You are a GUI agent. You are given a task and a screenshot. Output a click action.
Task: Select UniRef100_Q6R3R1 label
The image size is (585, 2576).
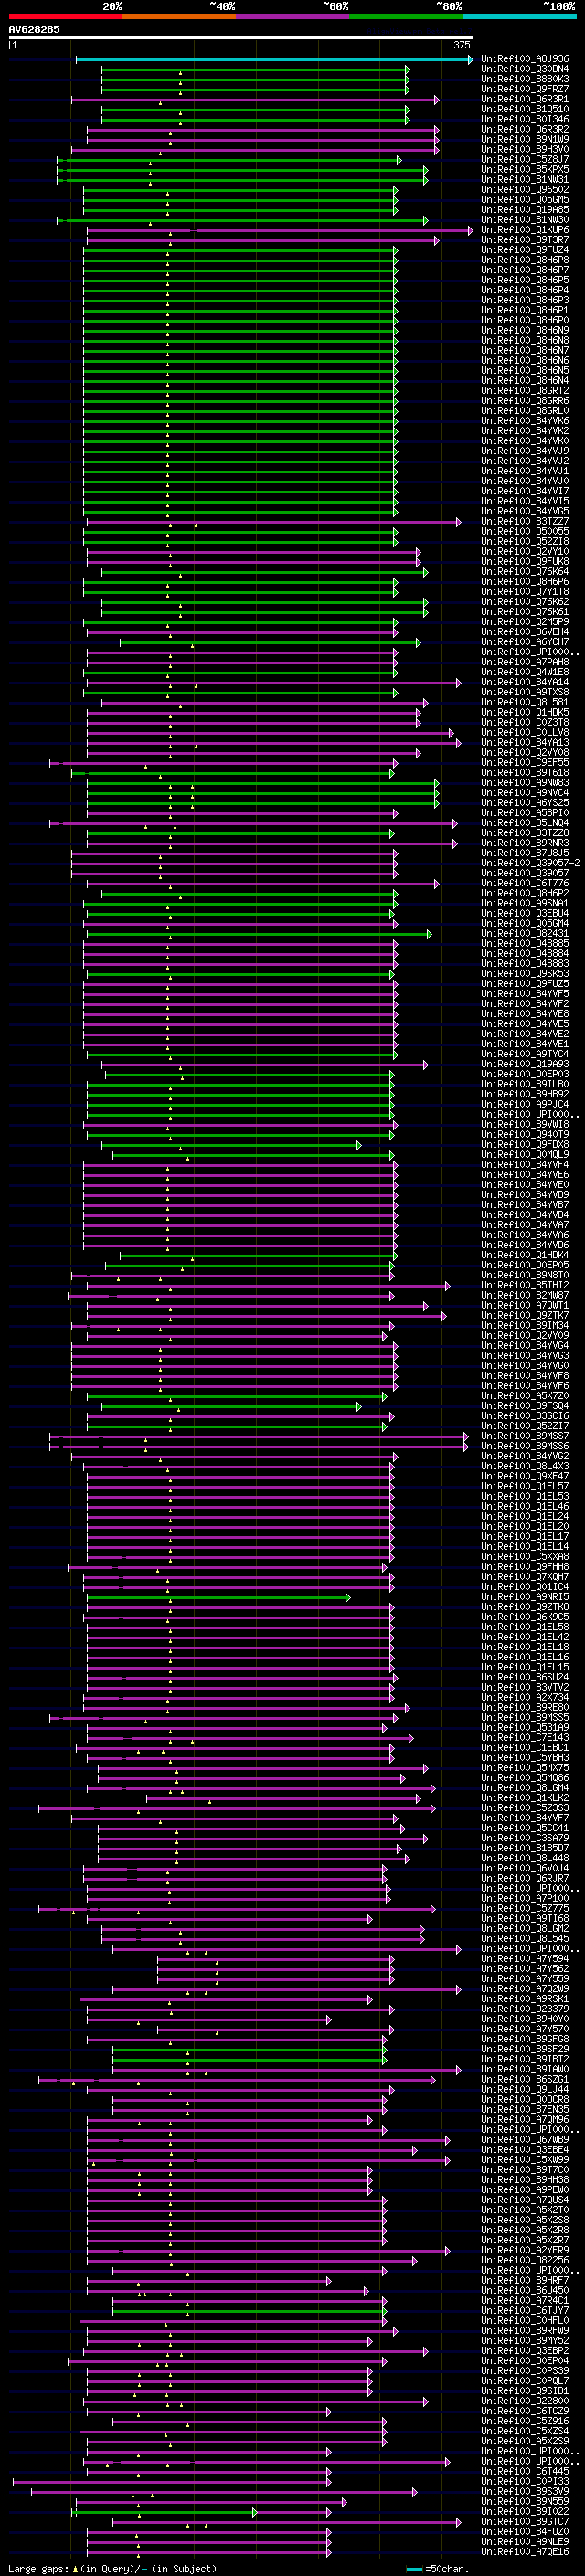[525, 99]
